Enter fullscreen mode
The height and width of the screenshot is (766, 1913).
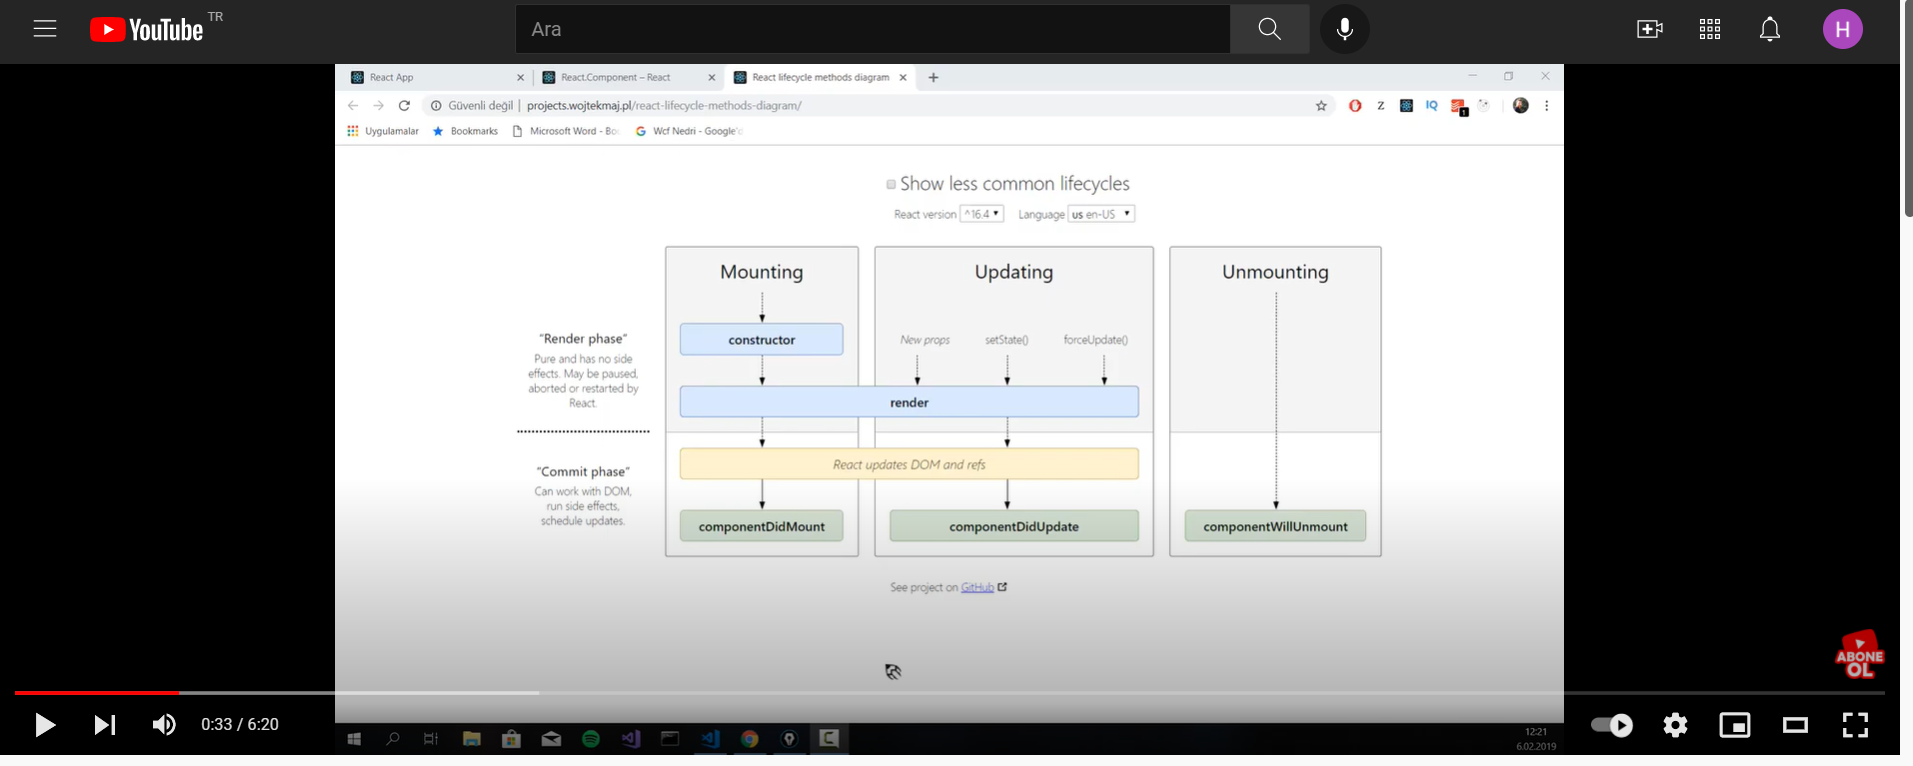(1855, 725)
